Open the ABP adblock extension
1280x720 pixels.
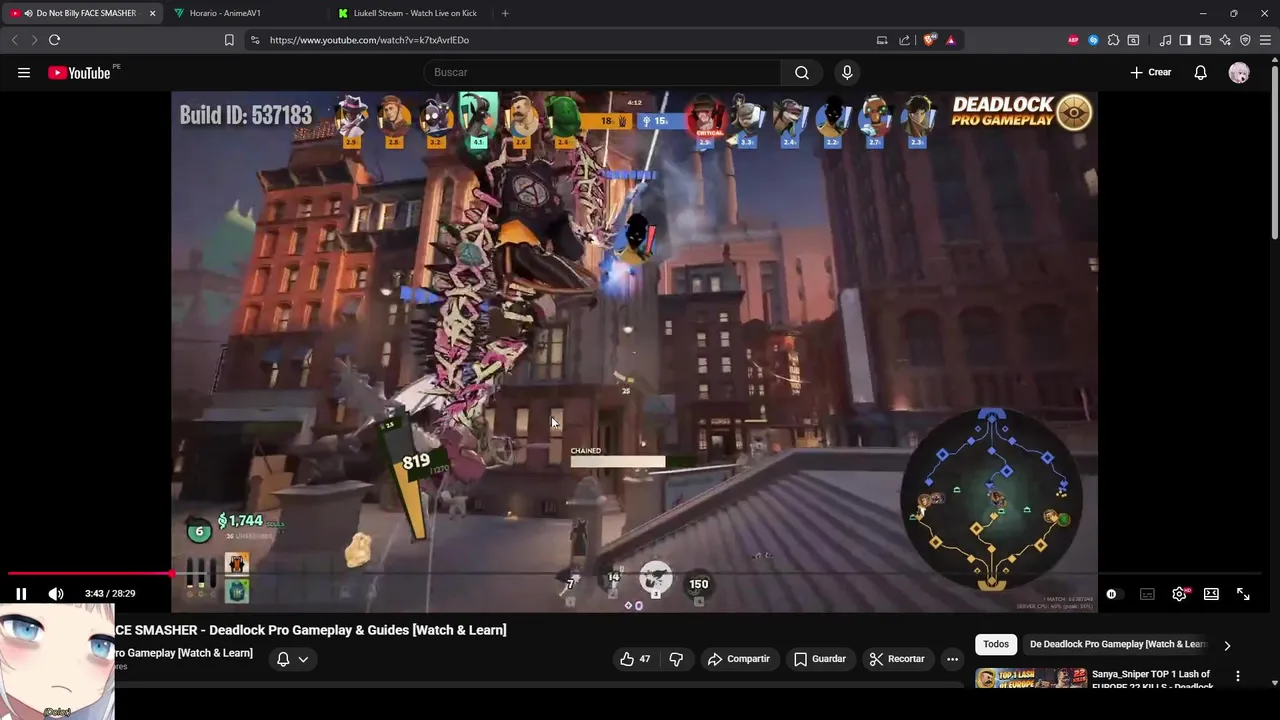coord(1073,40)
